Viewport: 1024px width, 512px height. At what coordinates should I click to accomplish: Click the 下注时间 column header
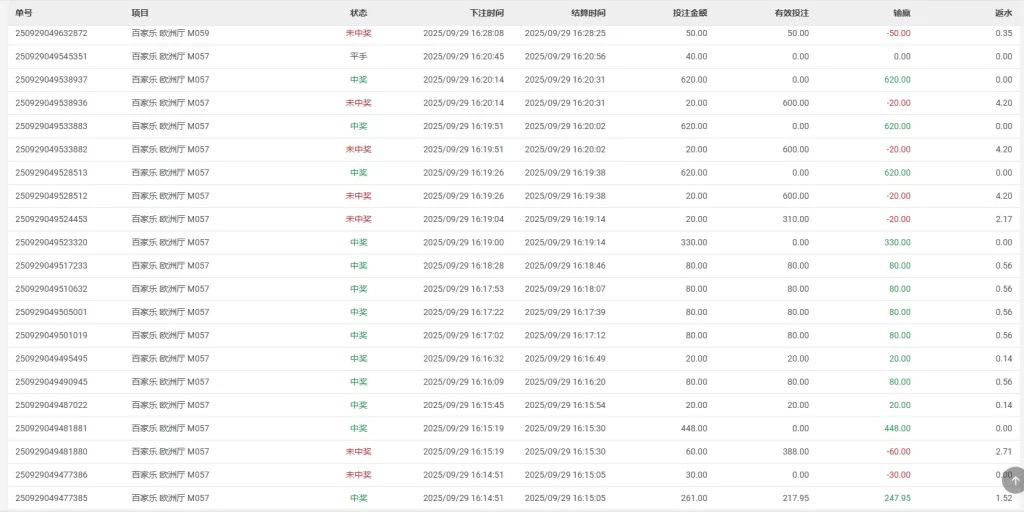[x=486, y=13]
